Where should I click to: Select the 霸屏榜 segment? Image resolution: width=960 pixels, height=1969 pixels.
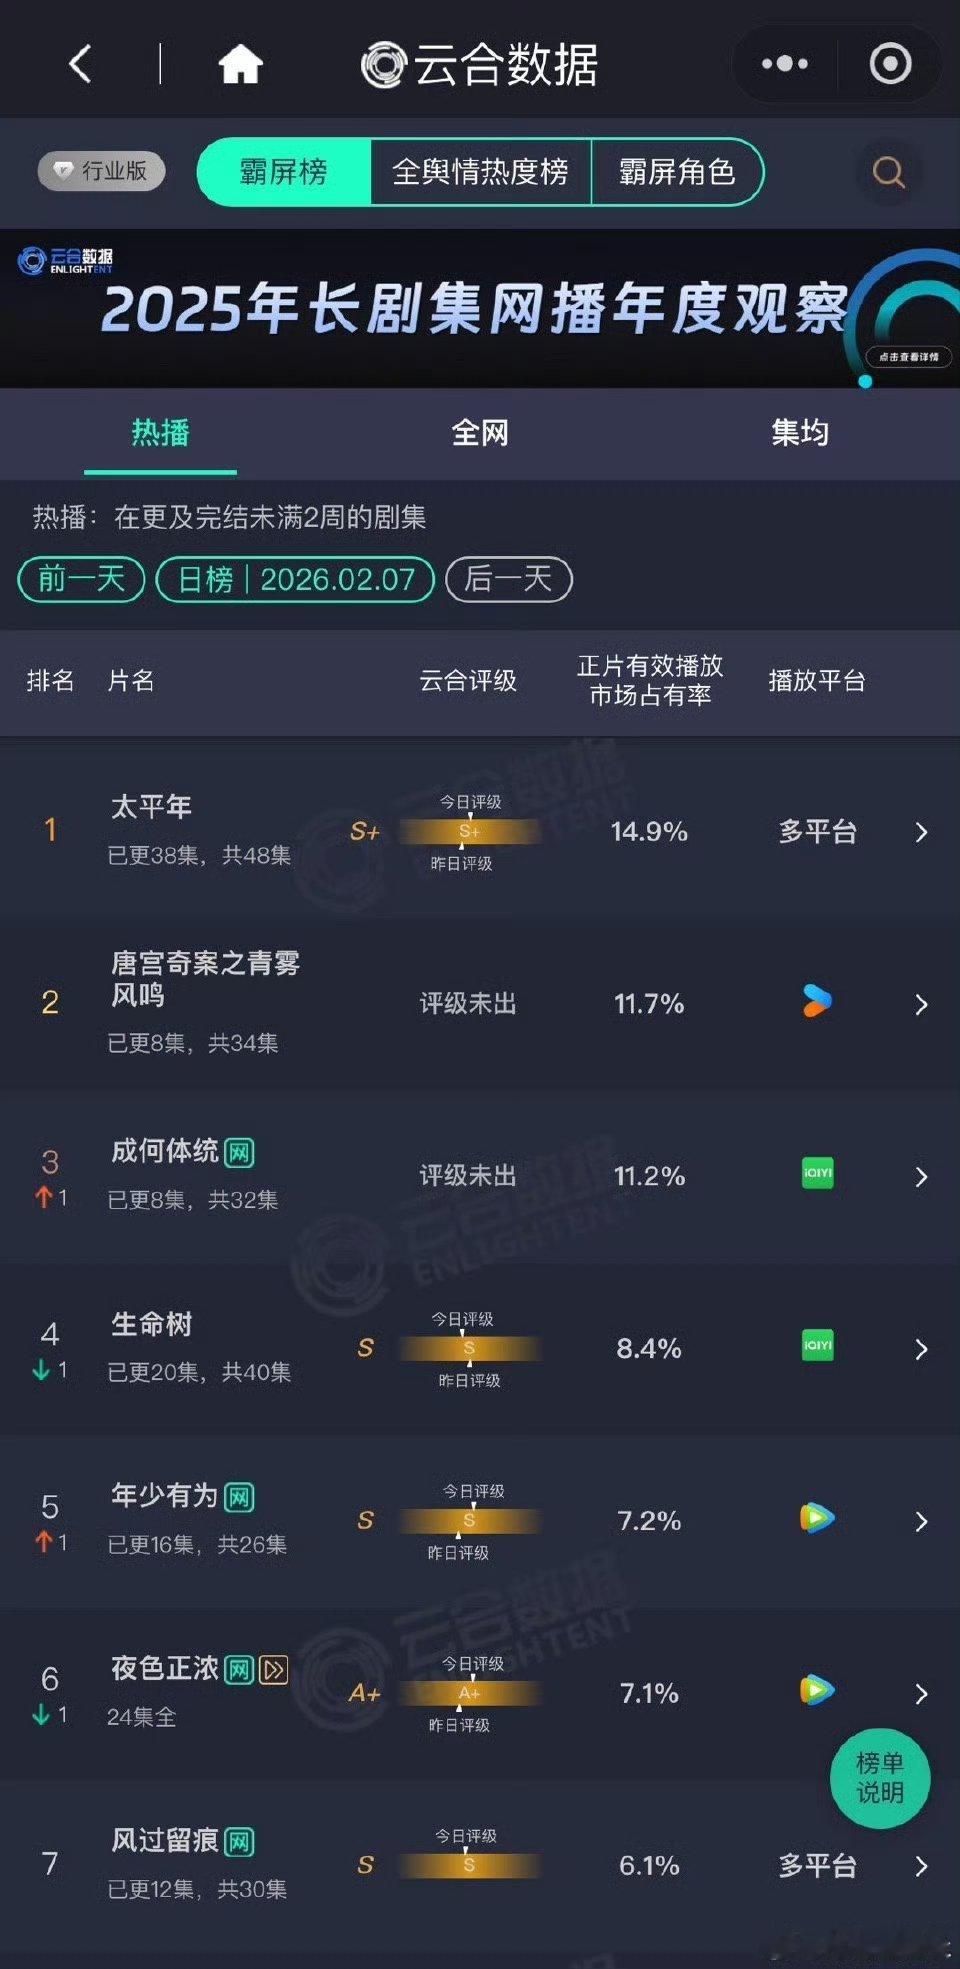pyautogui.click(x=284, y=172)
